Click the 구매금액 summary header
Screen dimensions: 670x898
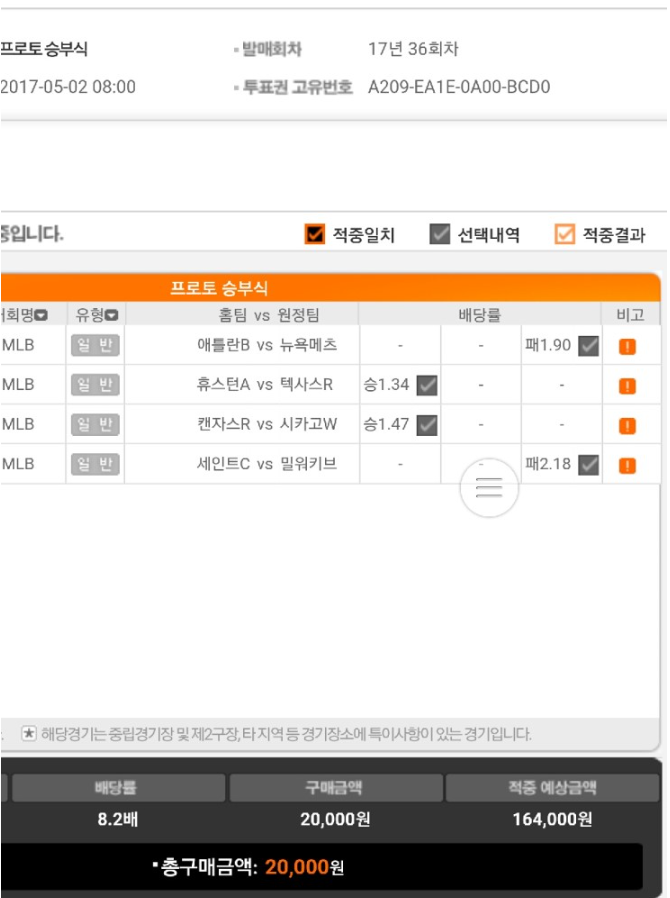click(x=336, y=788)
